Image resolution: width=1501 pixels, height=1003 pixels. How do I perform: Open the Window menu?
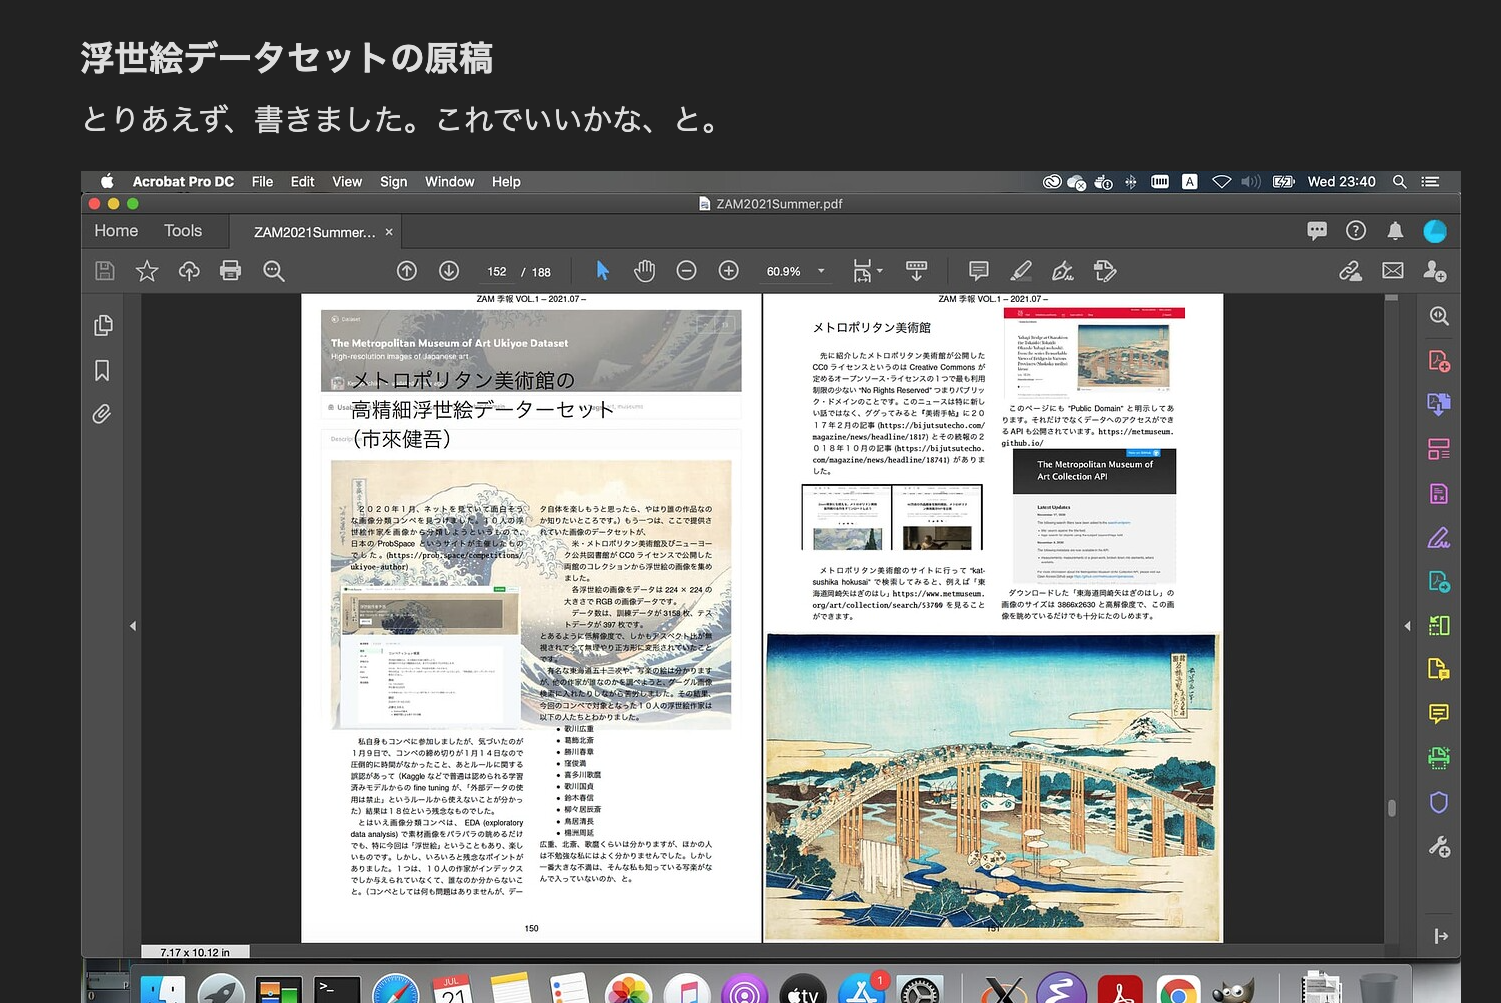449,181
